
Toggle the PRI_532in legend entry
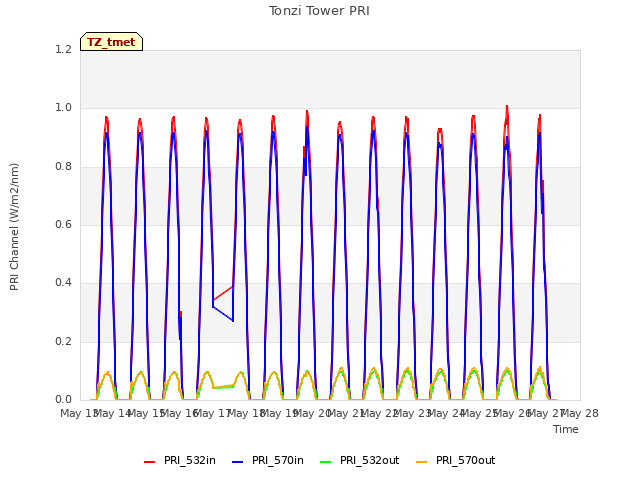point(180,460)
